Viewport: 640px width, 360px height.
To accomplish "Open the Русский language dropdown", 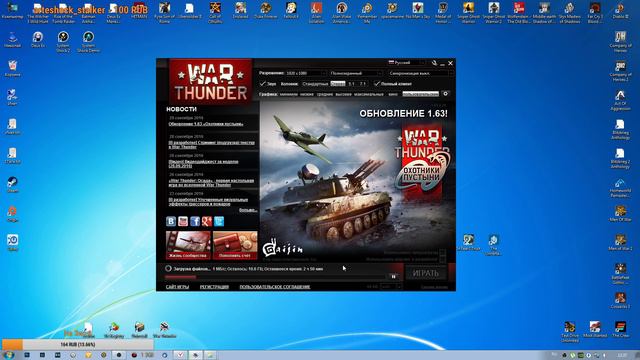I will click(x=407, y=62).
